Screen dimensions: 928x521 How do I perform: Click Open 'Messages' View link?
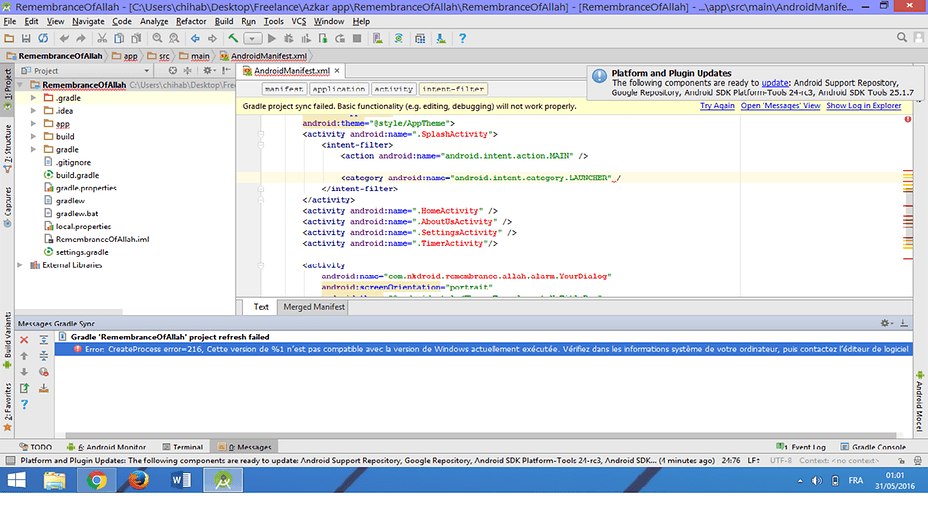coord(780,106)
